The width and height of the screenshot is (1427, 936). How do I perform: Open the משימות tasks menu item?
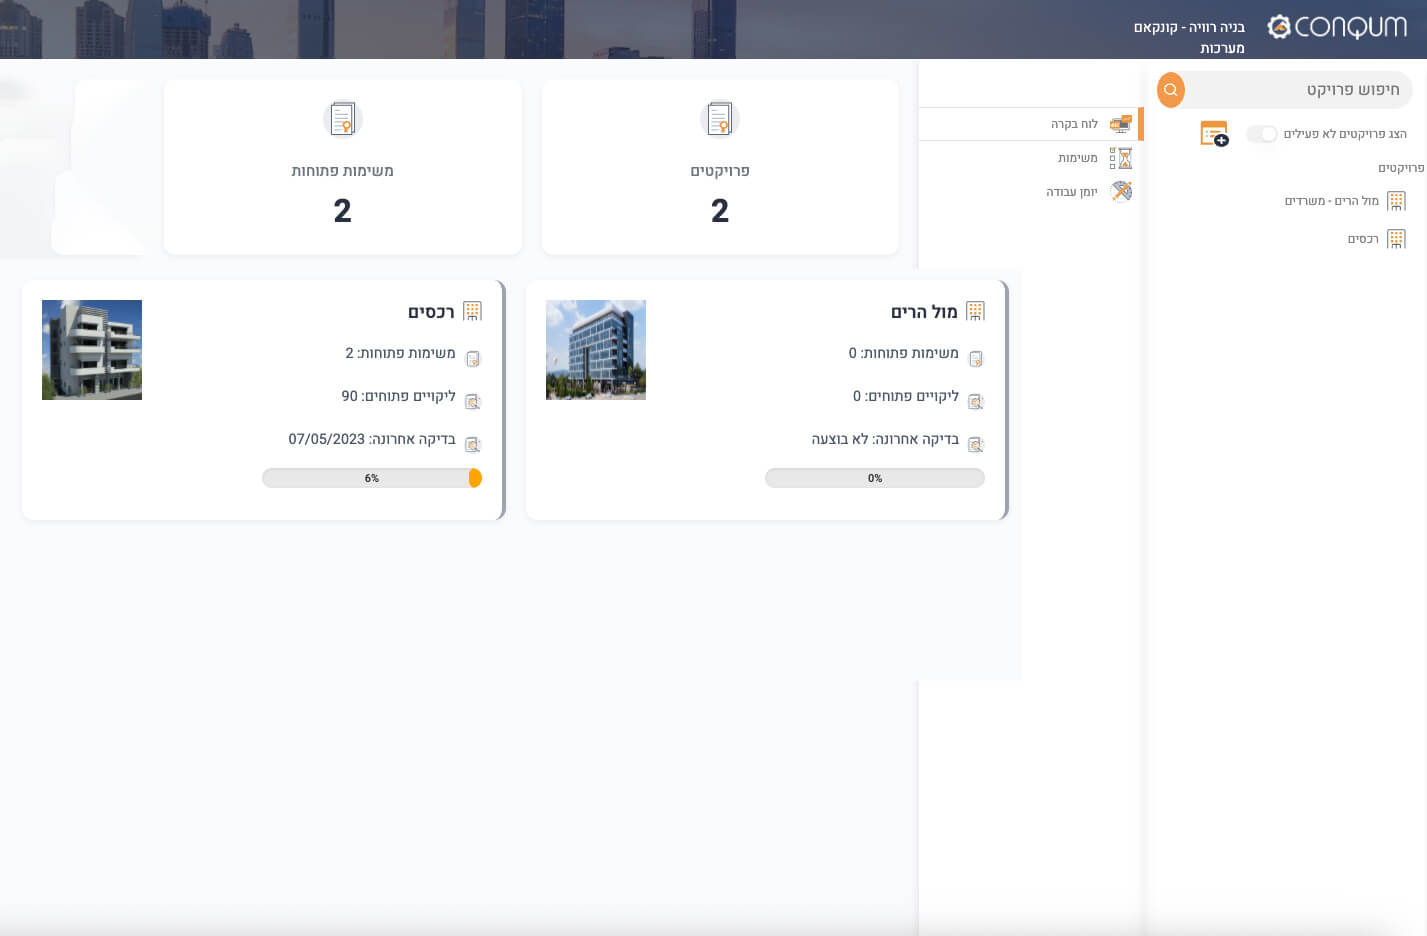[x=1077, y=158]
